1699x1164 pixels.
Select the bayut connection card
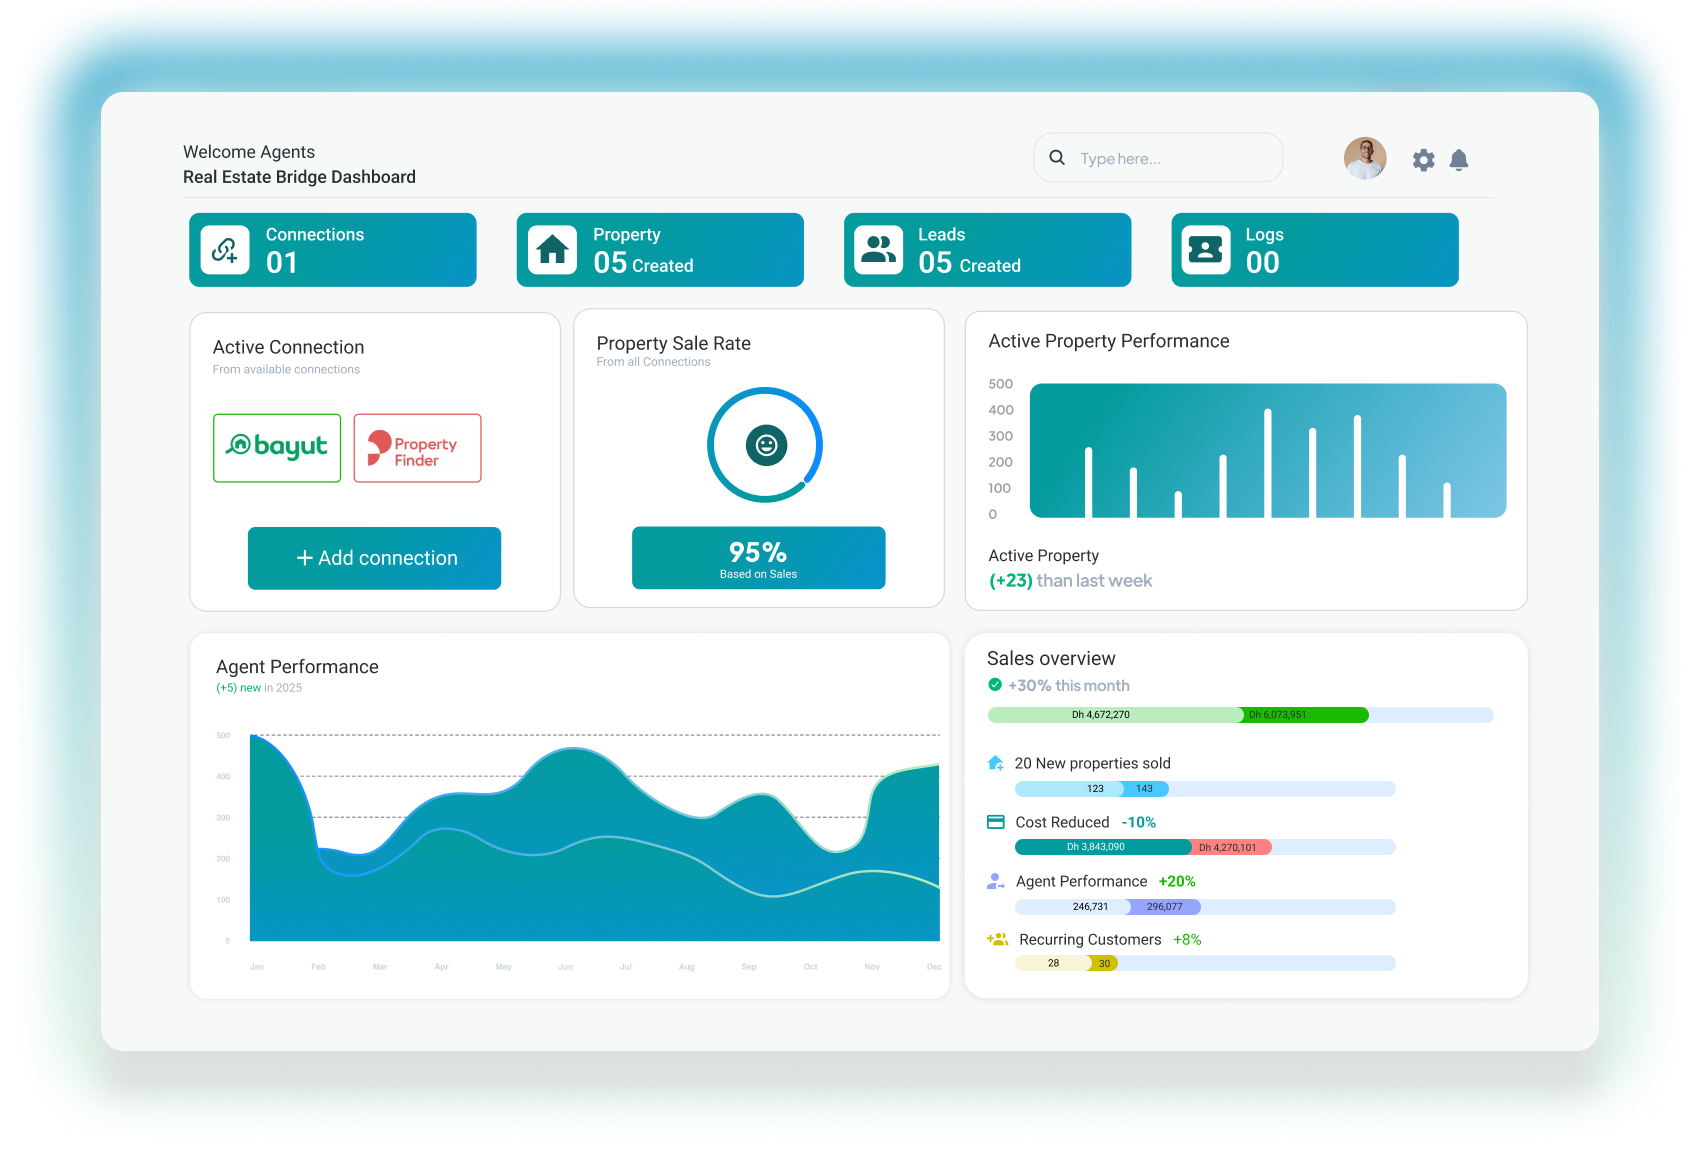point(277,448)
